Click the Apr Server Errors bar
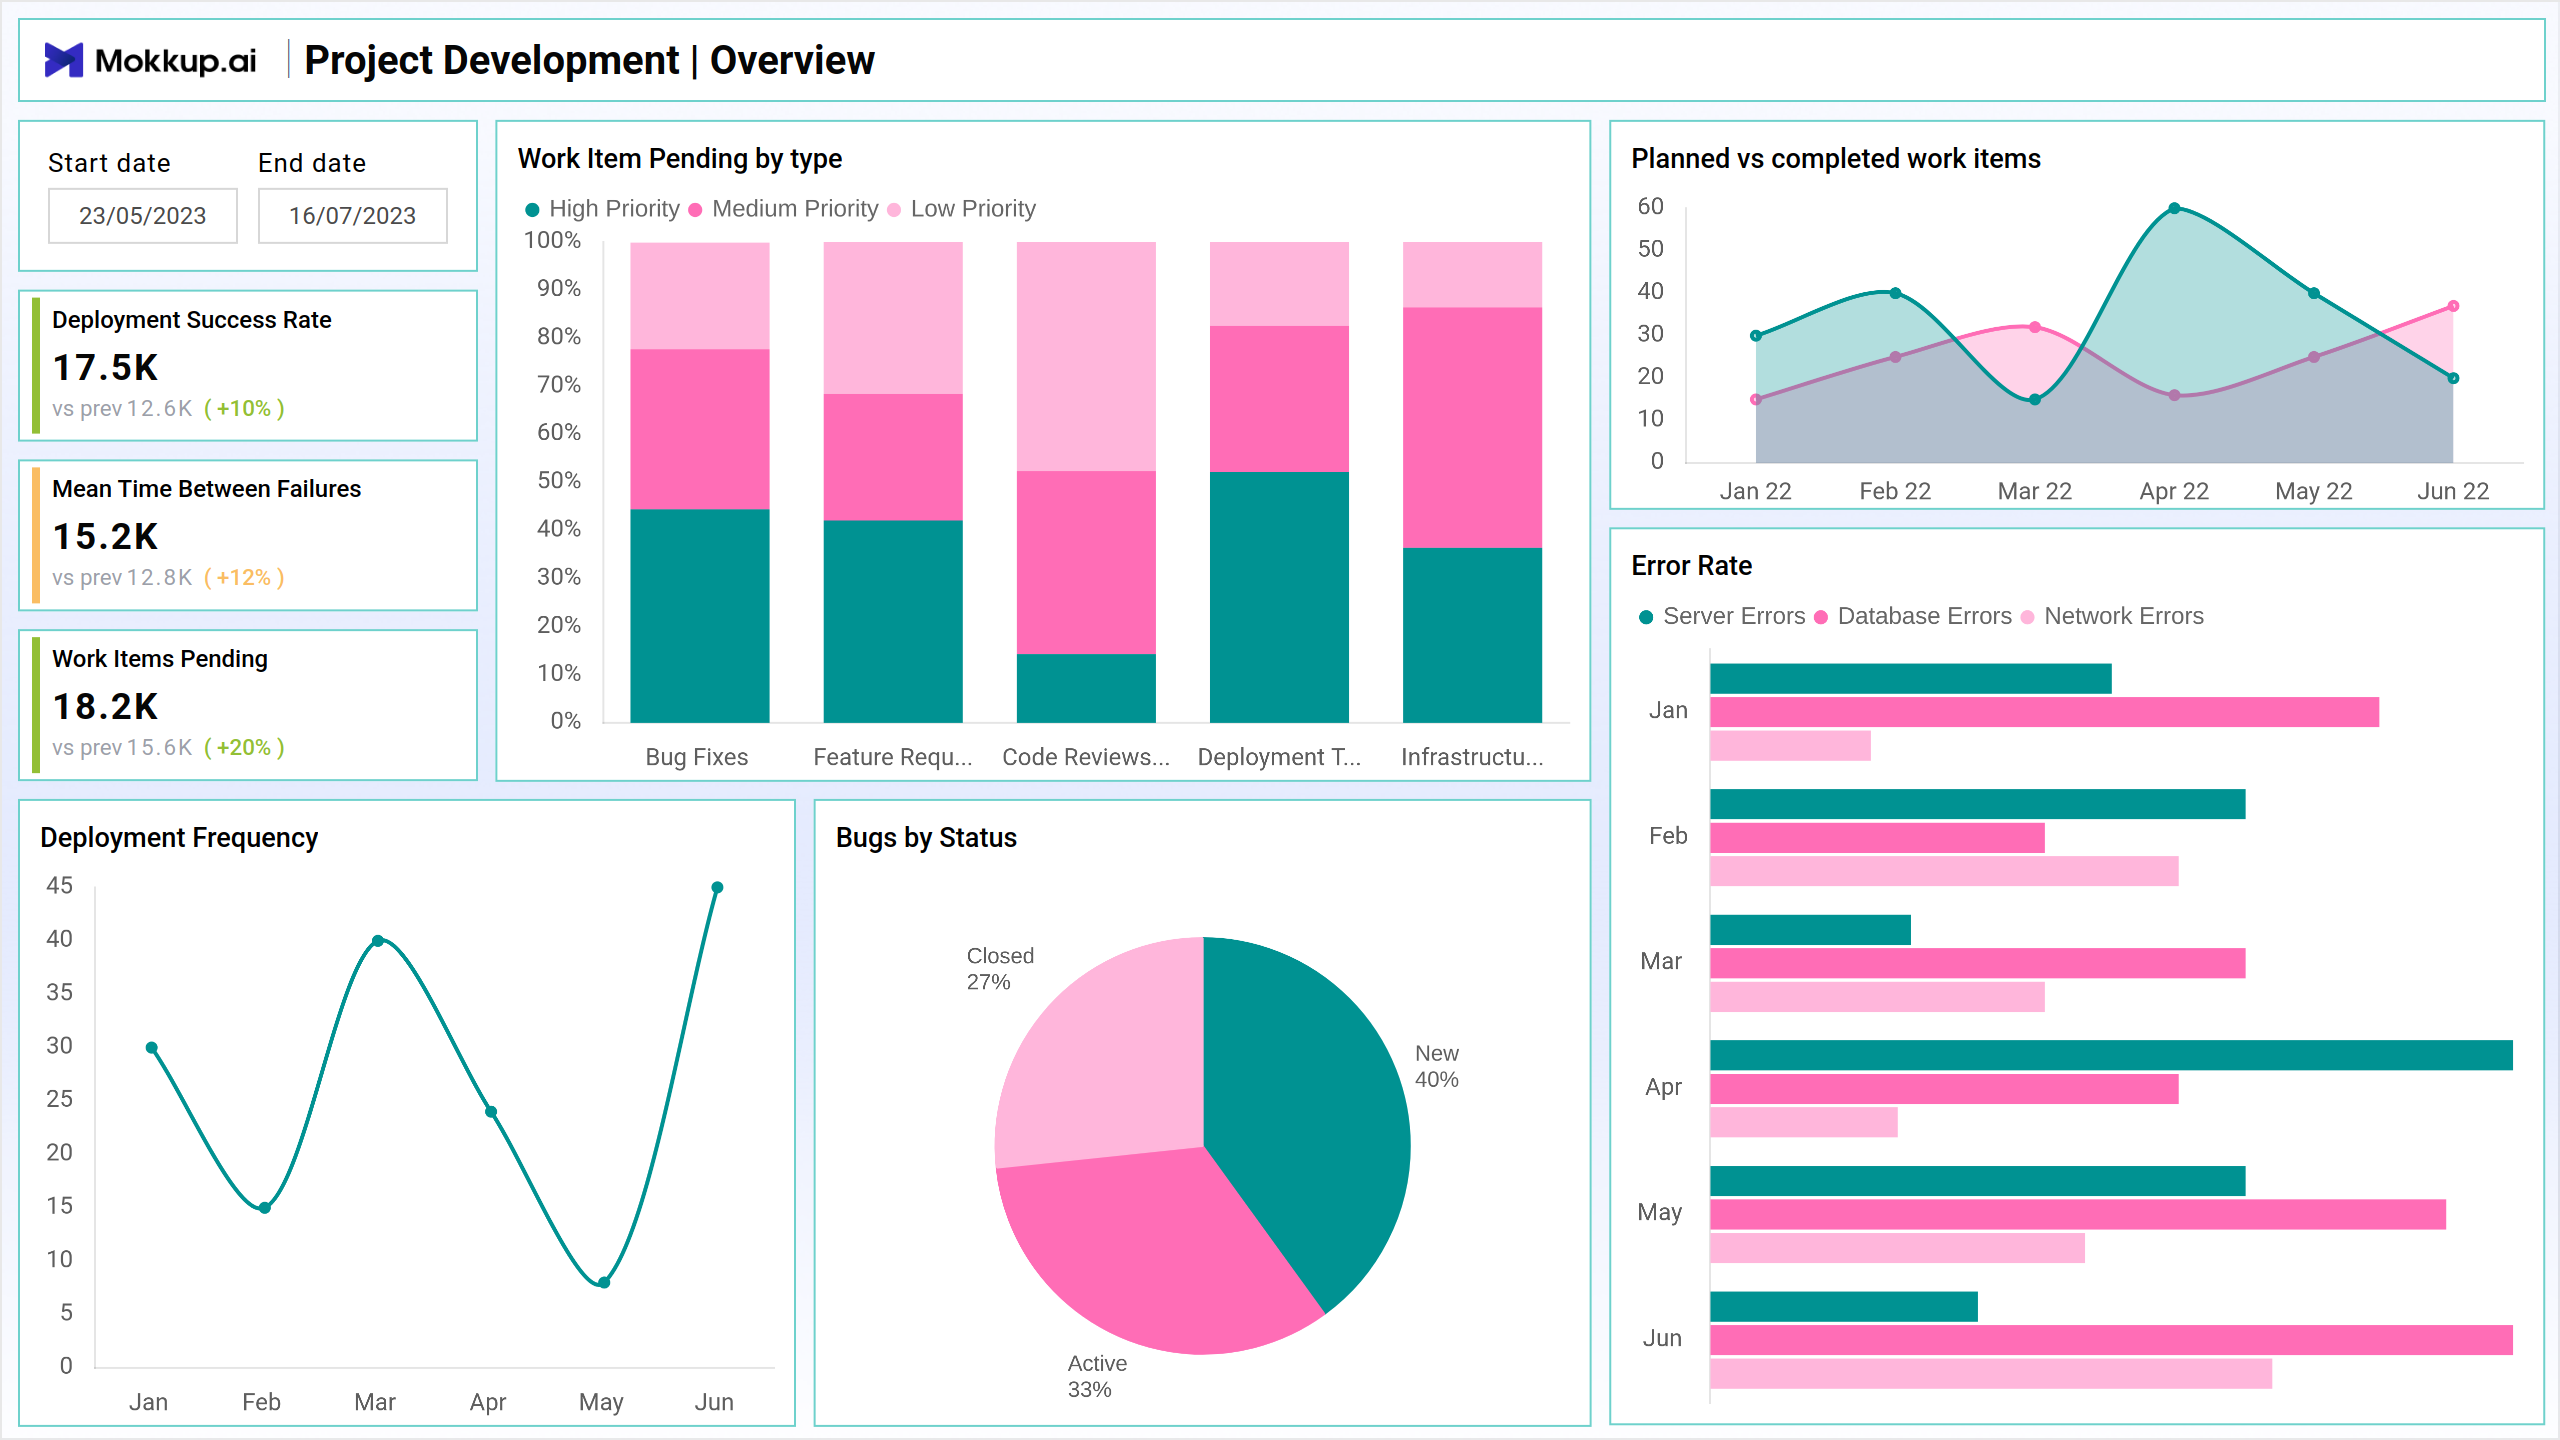 [2111, 1055]
